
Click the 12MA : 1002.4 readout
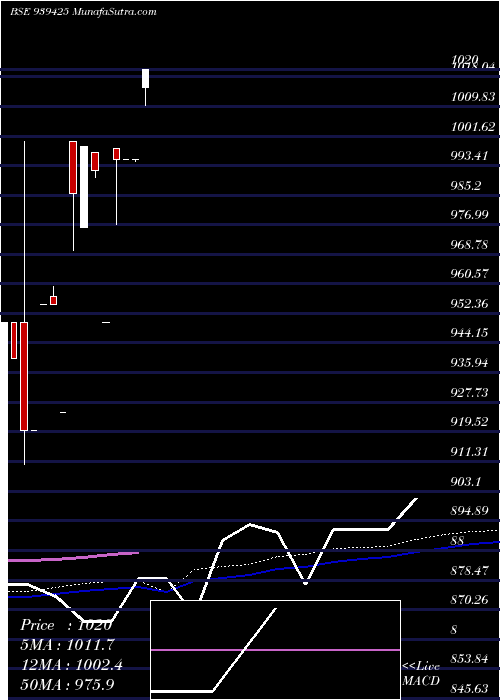72,665
